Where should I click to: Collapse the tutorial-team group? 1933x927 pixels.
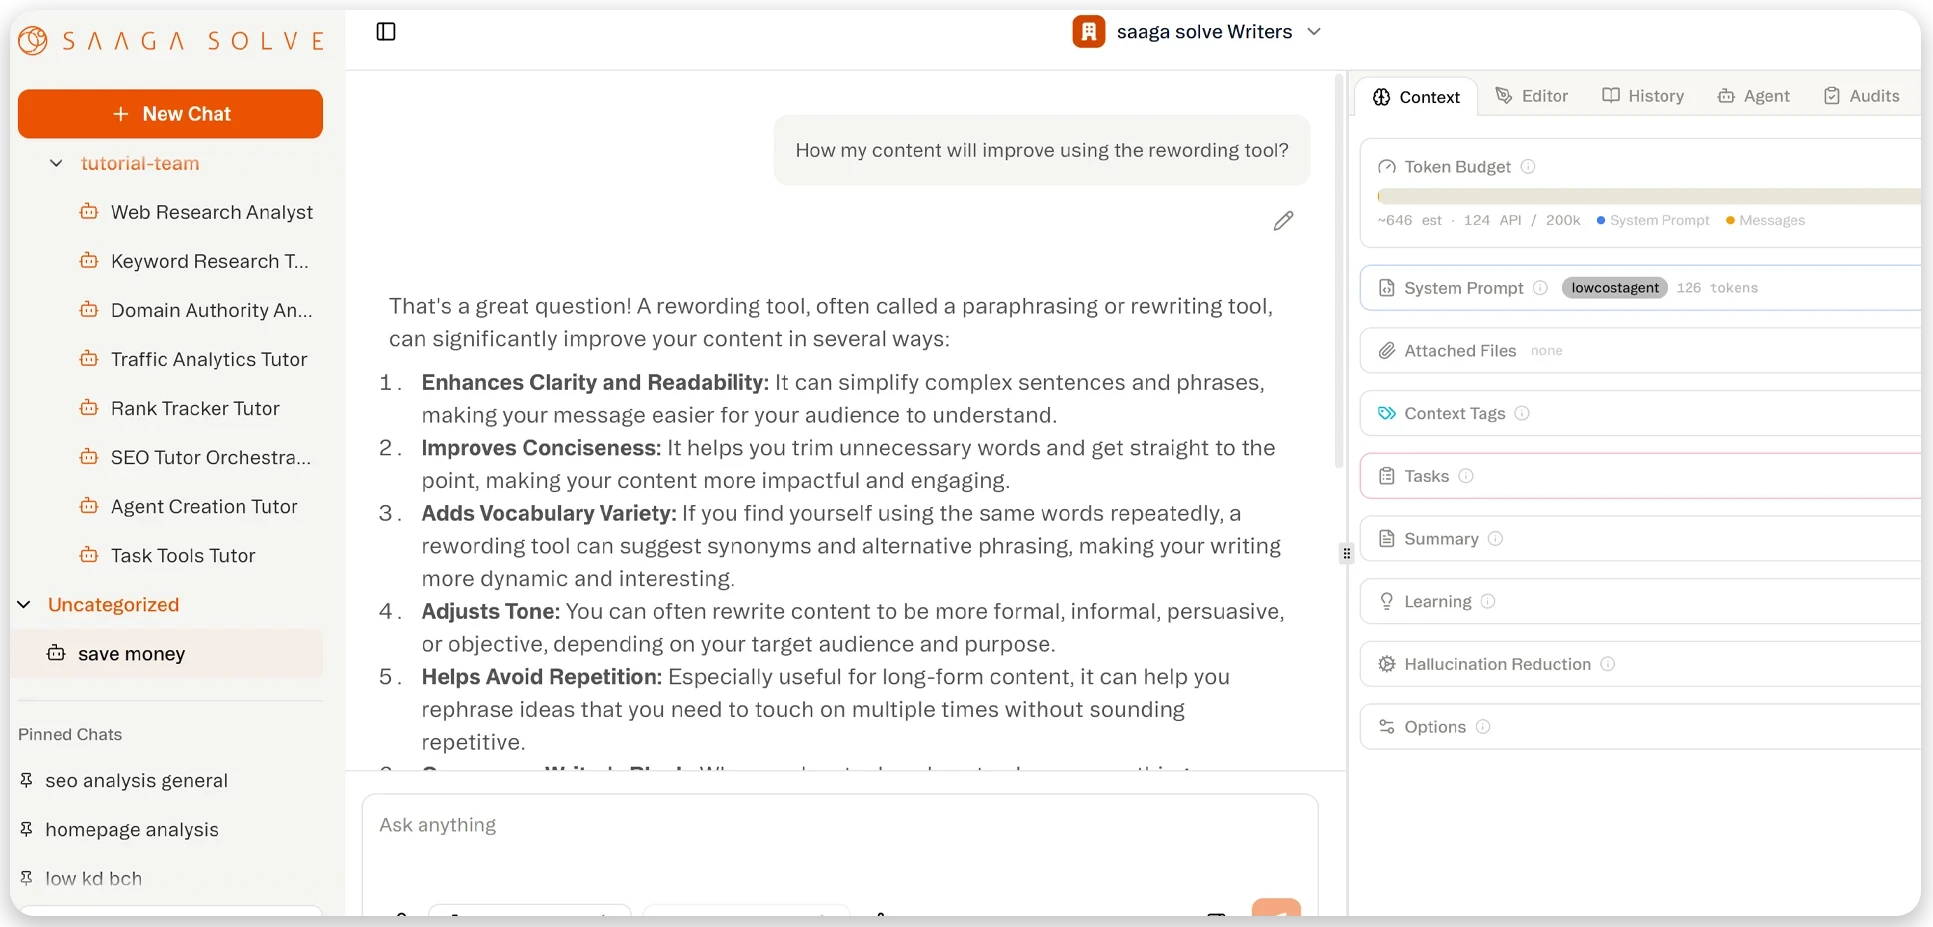pyautogui.click(x=56, y=163)
